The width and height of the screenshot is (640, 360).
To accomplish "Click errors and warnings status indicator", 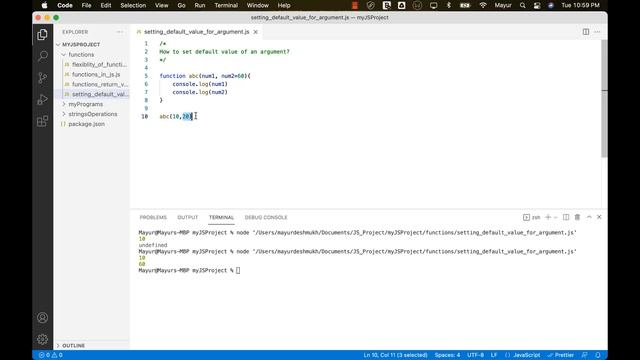I will [x=51, y=355].
